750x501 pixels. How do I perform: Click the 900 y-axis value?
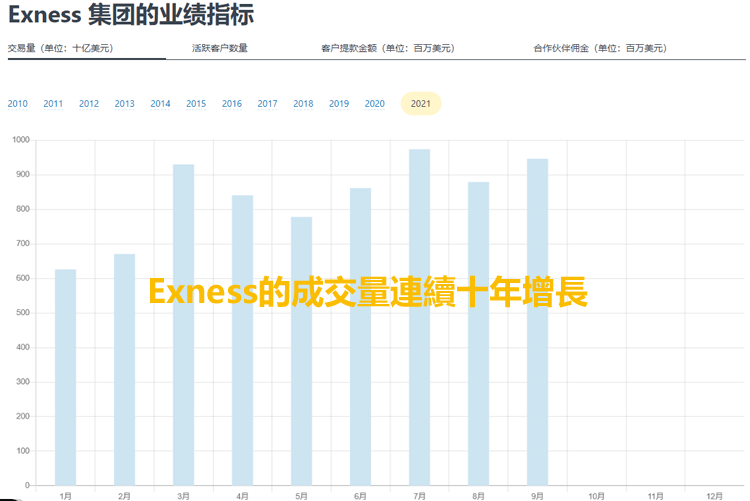pos(23,174)
